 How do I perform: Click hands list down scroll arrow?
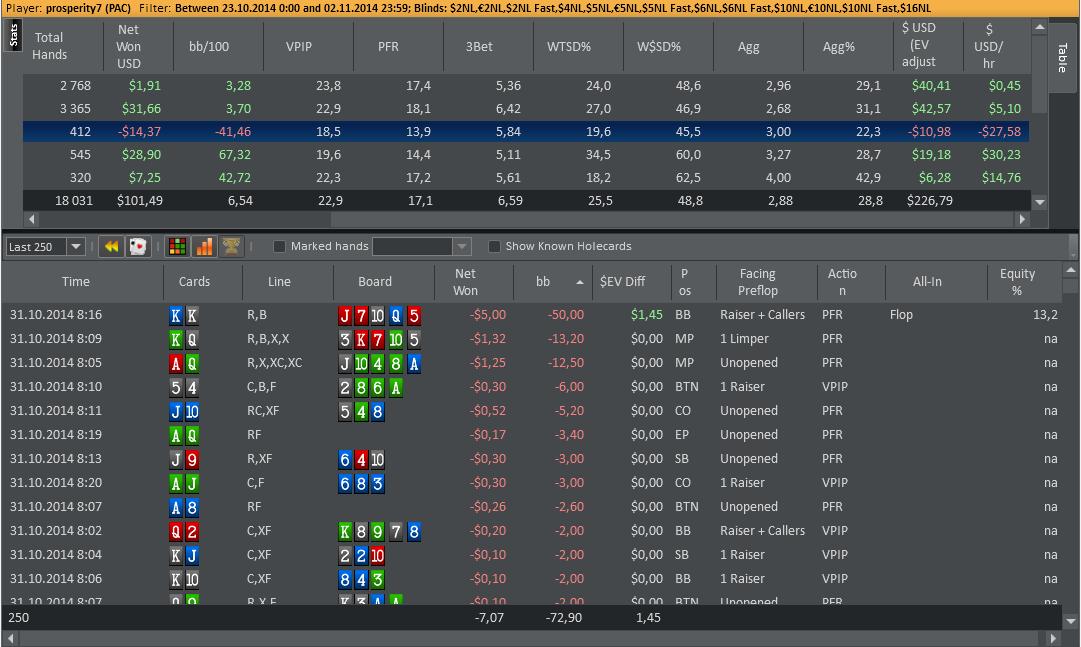pyautogui.click(x=1071, y=621)
